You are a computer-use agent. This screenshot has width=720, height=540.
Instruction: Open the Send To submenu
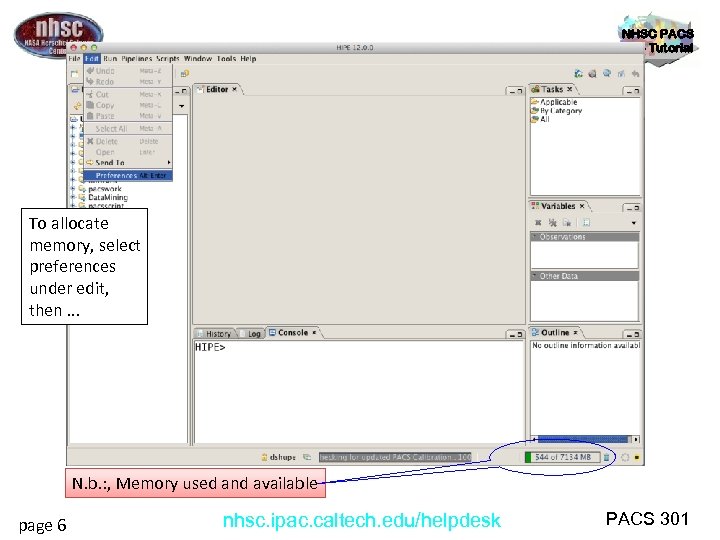pyautogui.click(x=128, y=163)
